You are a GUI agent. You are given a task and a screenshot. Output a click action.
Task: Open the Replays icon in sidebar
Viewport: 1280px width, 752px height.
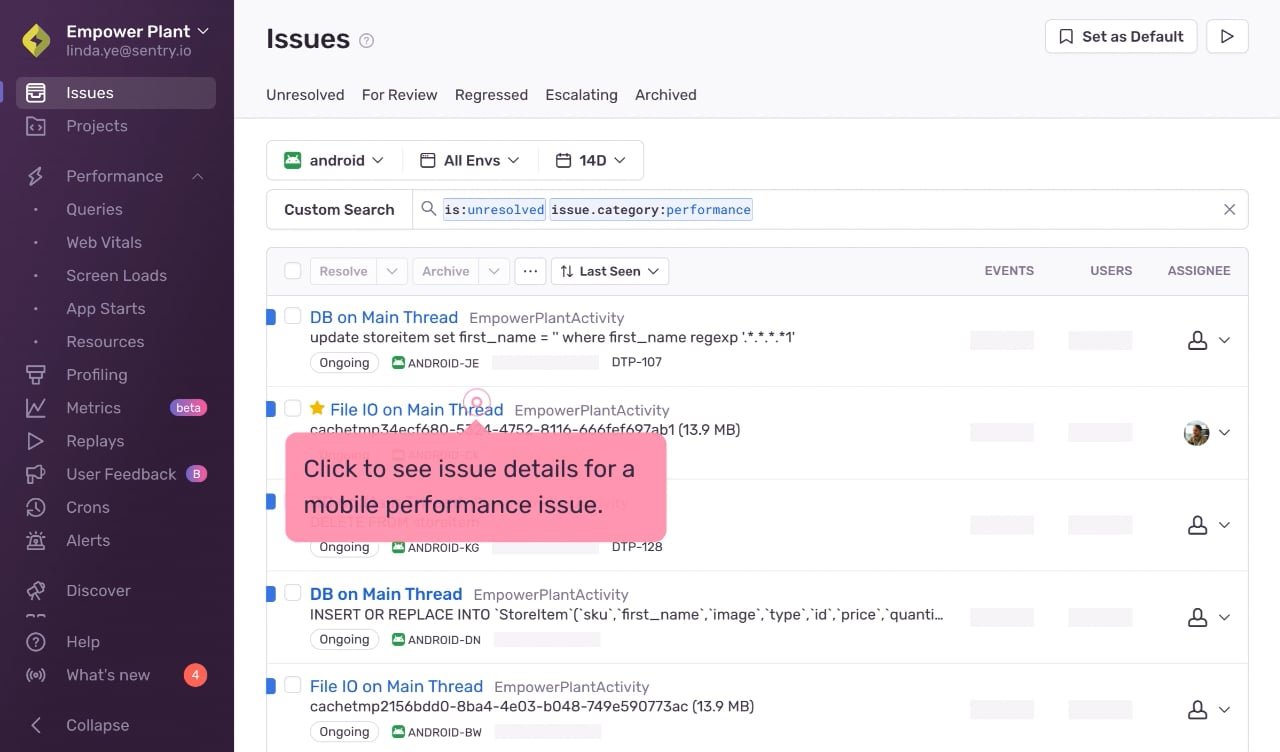36,441
